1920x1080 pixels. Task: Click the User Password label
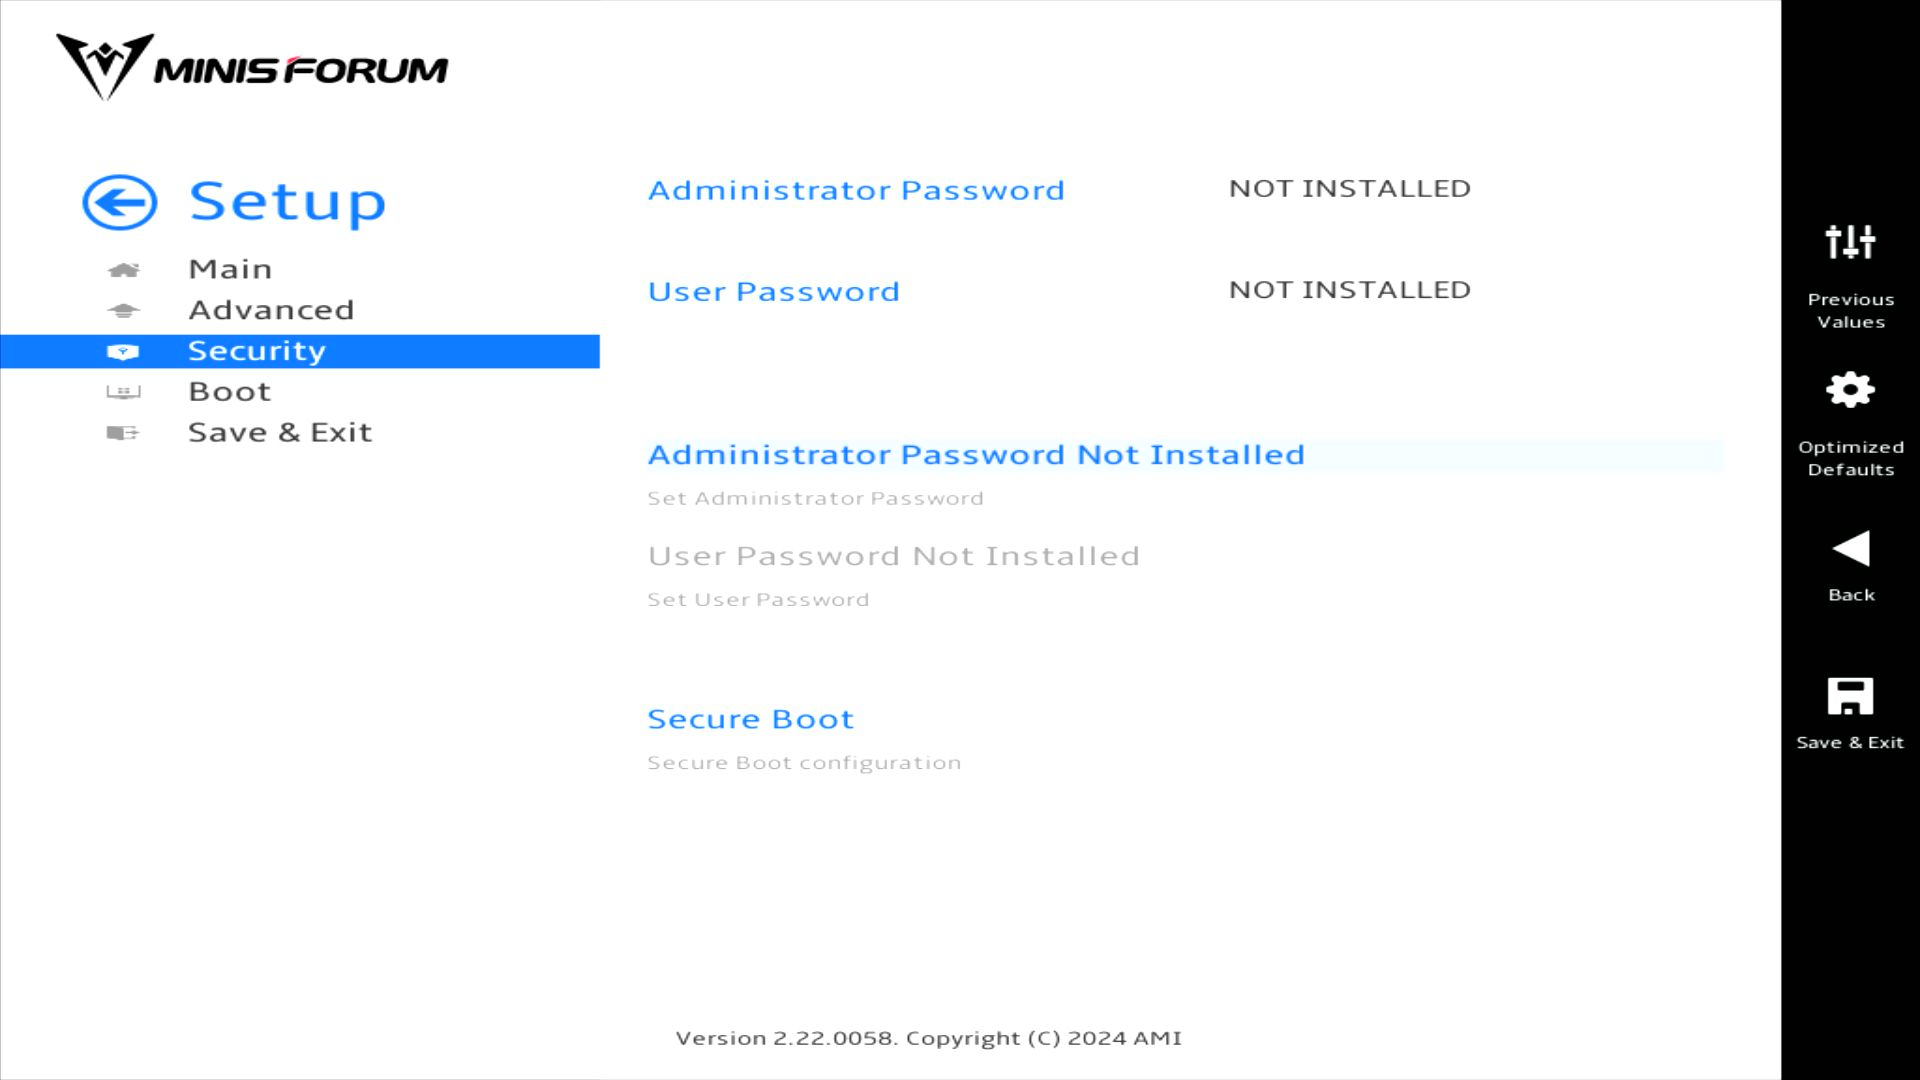[x=773, y=292]
